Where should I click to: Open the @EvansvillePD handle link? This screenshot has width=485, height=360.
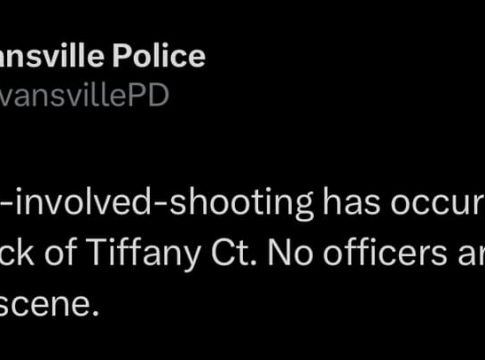[x=84, y=95]
